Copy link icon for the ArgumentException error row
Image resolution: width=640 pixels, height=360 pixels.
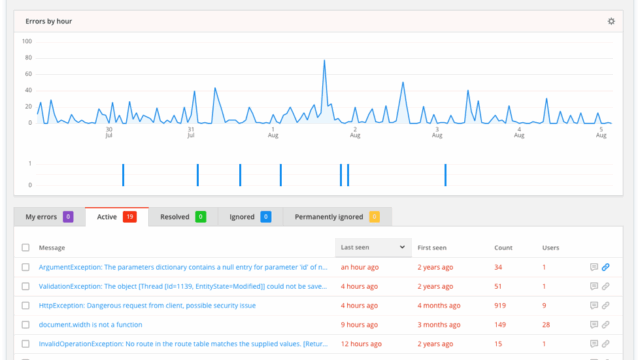point(606,267)
